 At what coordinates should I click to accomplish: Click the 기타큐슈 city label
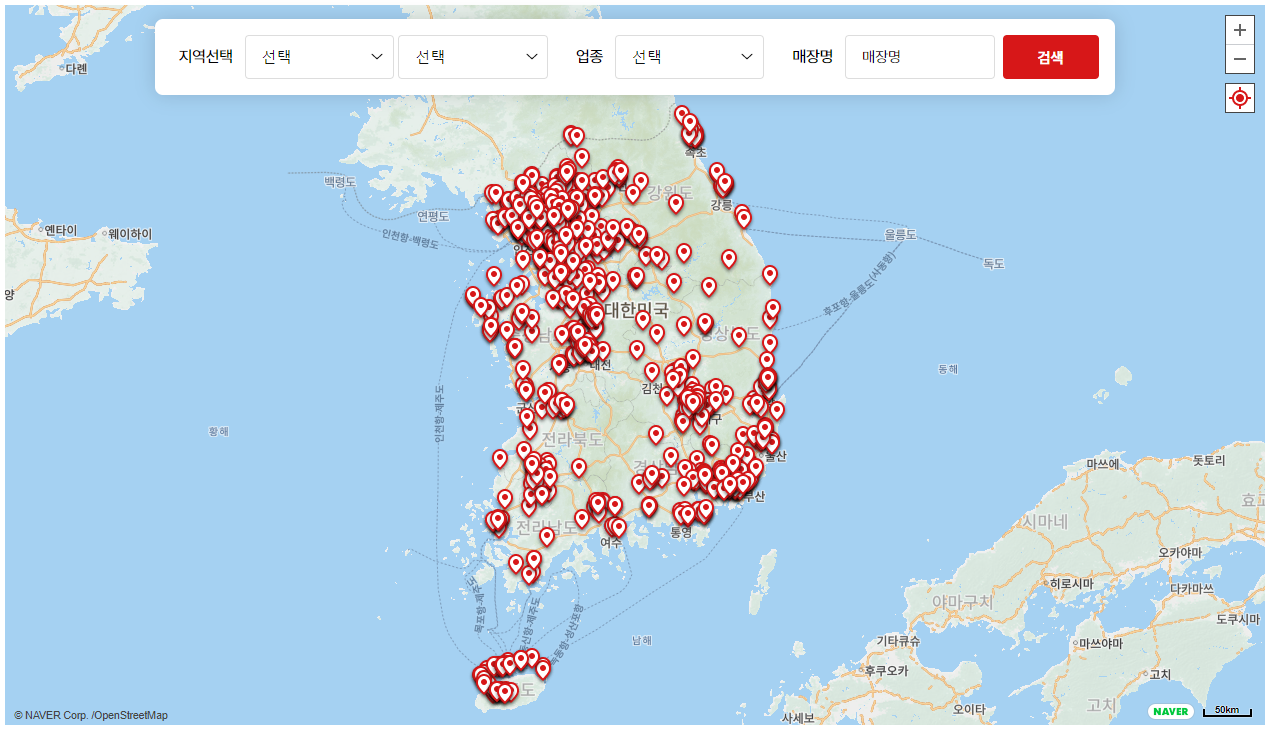pyautogui.click(x=898, y=640)
